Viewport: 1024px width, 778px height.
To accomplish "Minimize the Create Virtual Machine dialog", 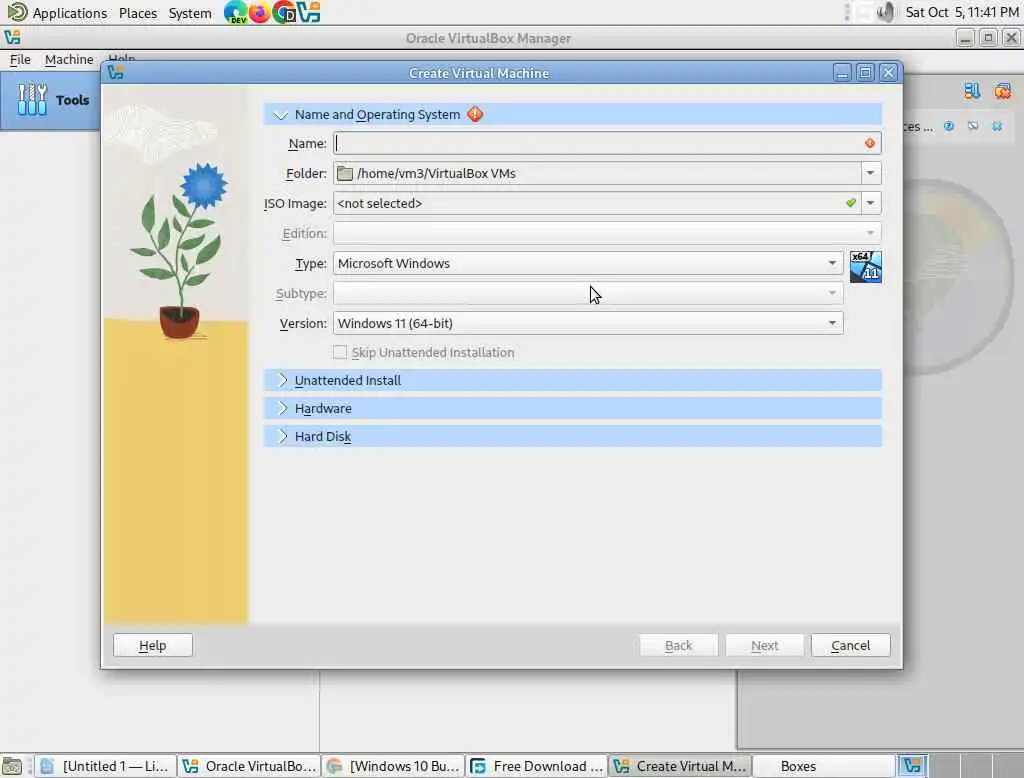I will 842,73.
